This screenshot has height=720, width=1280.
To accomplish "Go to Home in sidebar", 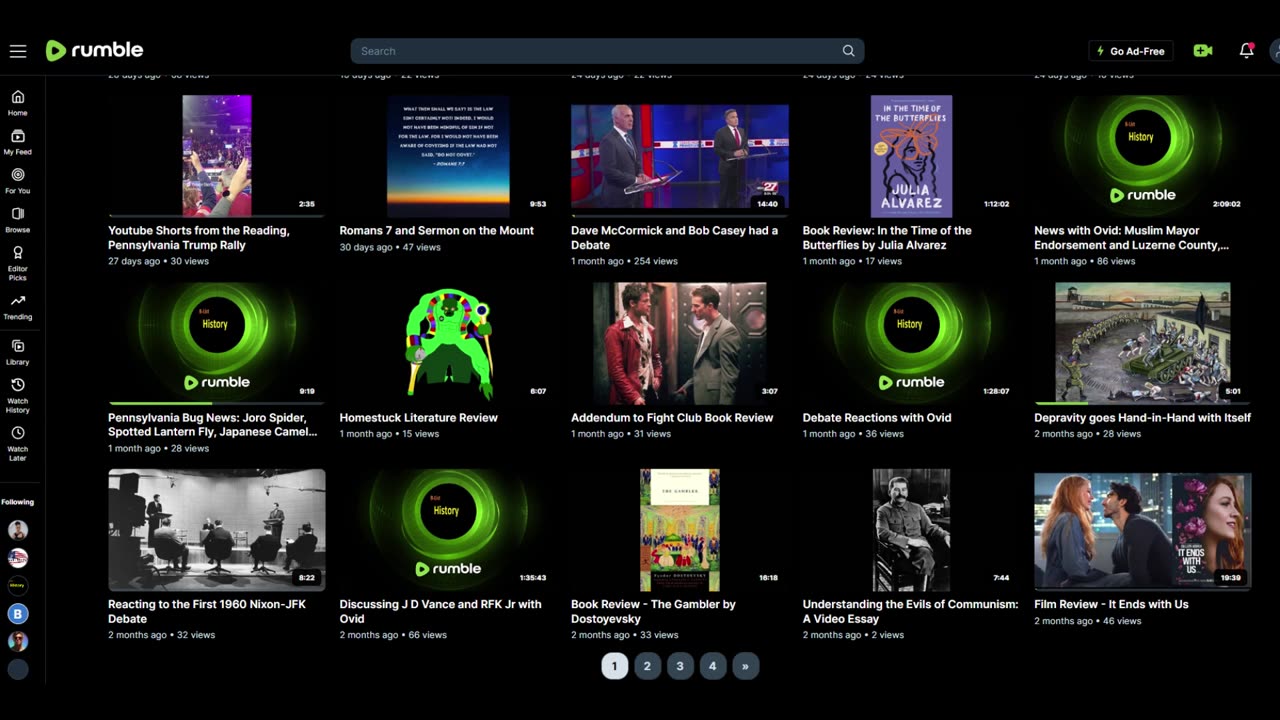I will pos(18,103).
